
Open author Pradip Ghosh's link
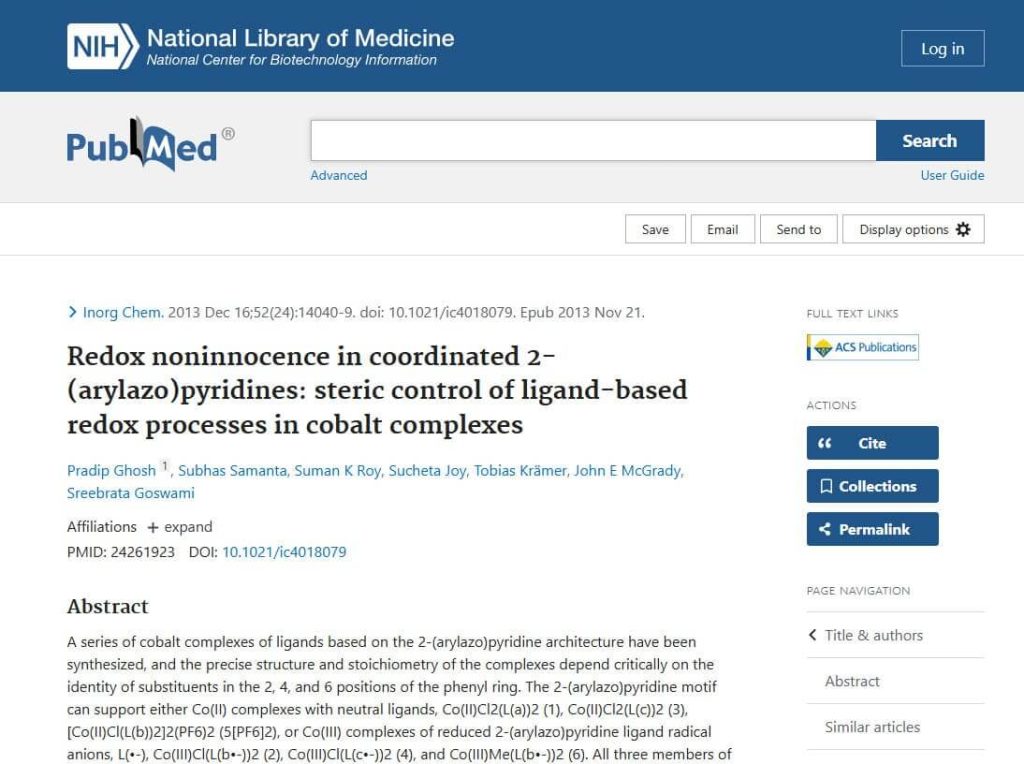(x=111, y=471)
